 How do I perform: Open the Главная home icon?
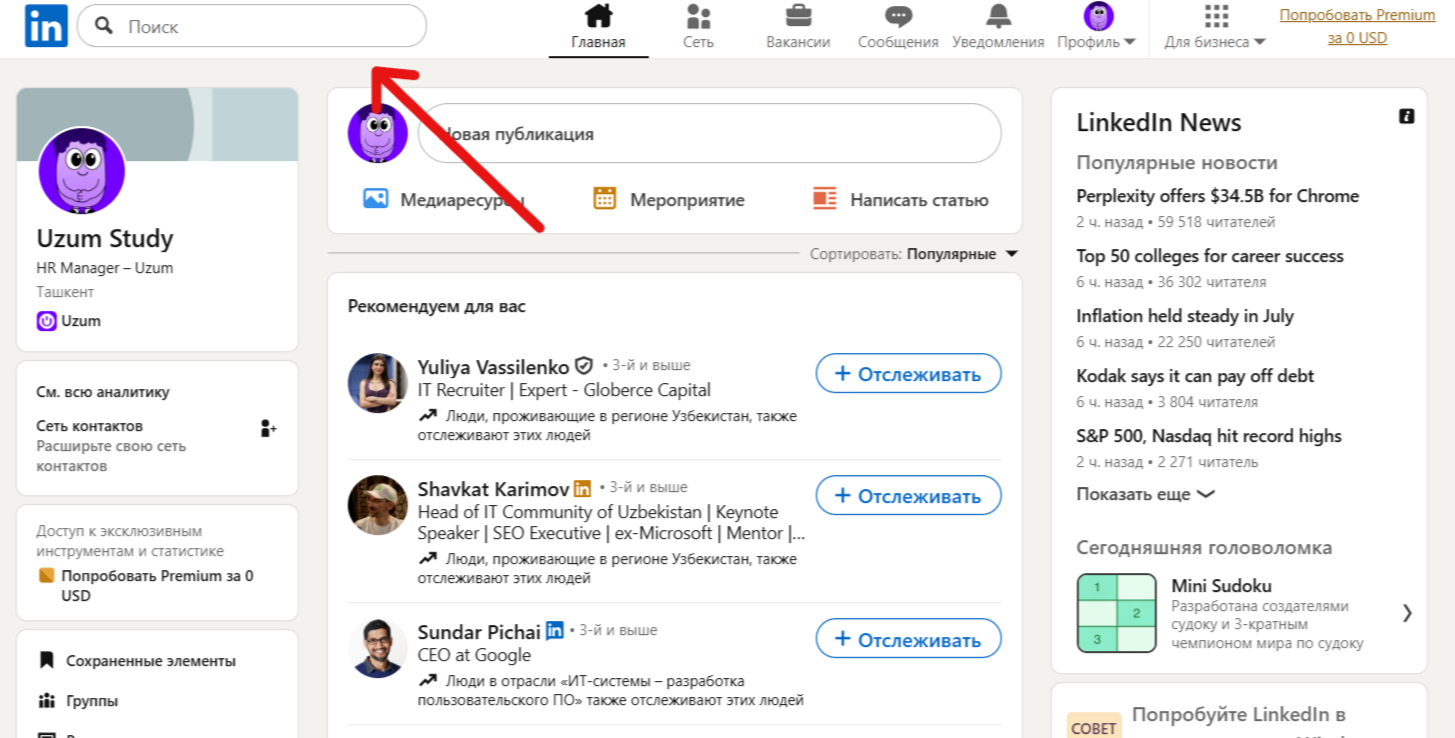click(598, 16)
